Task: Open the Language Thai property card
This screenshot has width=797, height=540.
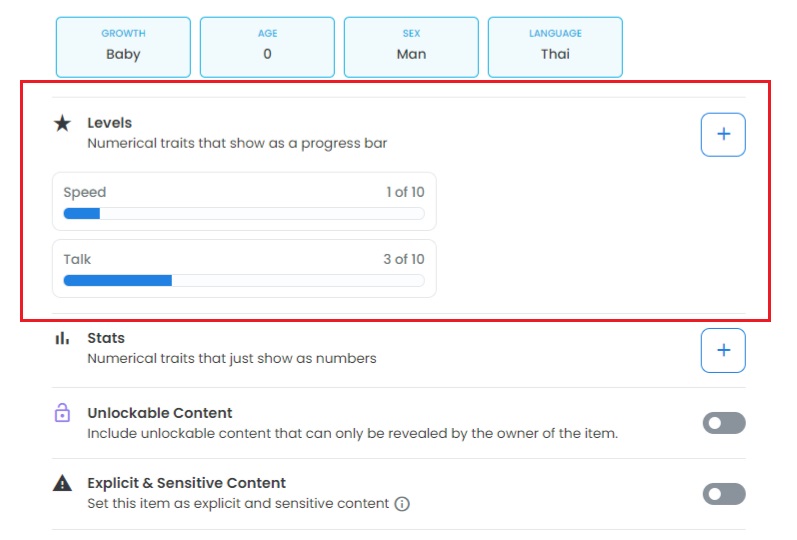Action: pyautogui.click(x=555, y=47)
